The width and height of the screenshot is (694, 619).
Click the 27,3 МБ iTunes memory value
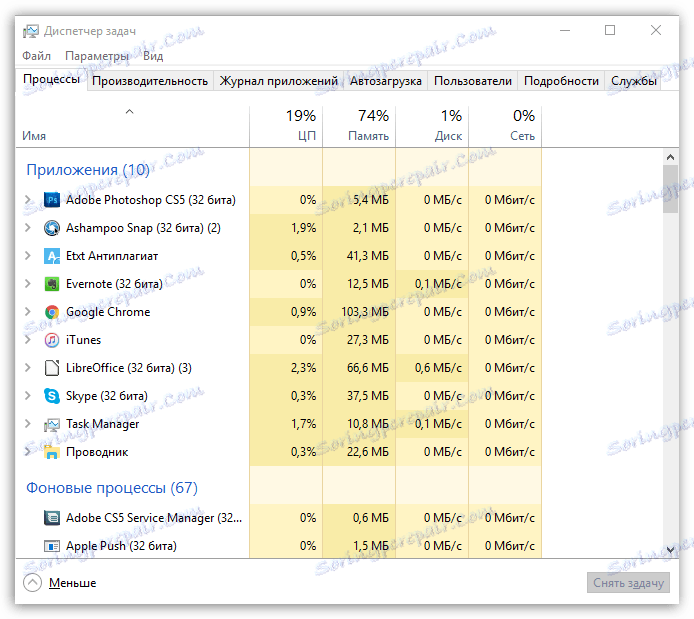[x=367, y=340]
